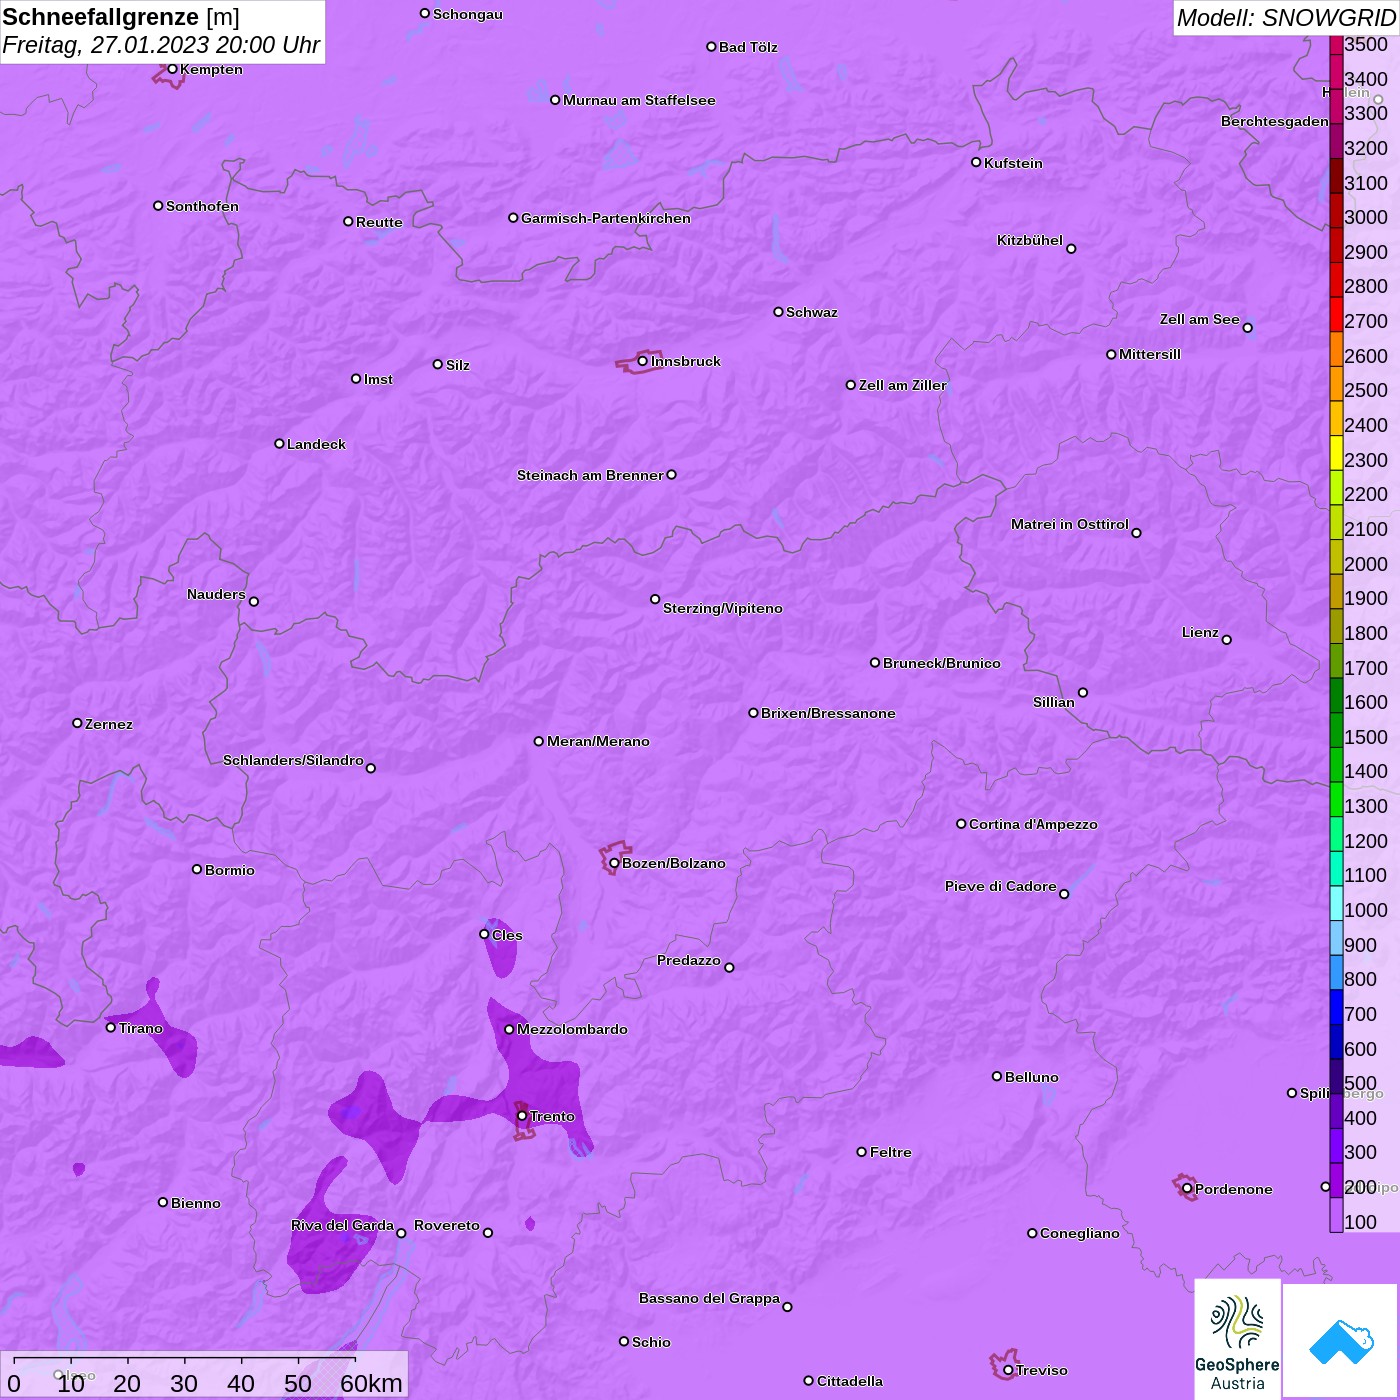
Task: Click the Kufstein location dot
Action: pos(976,162)
